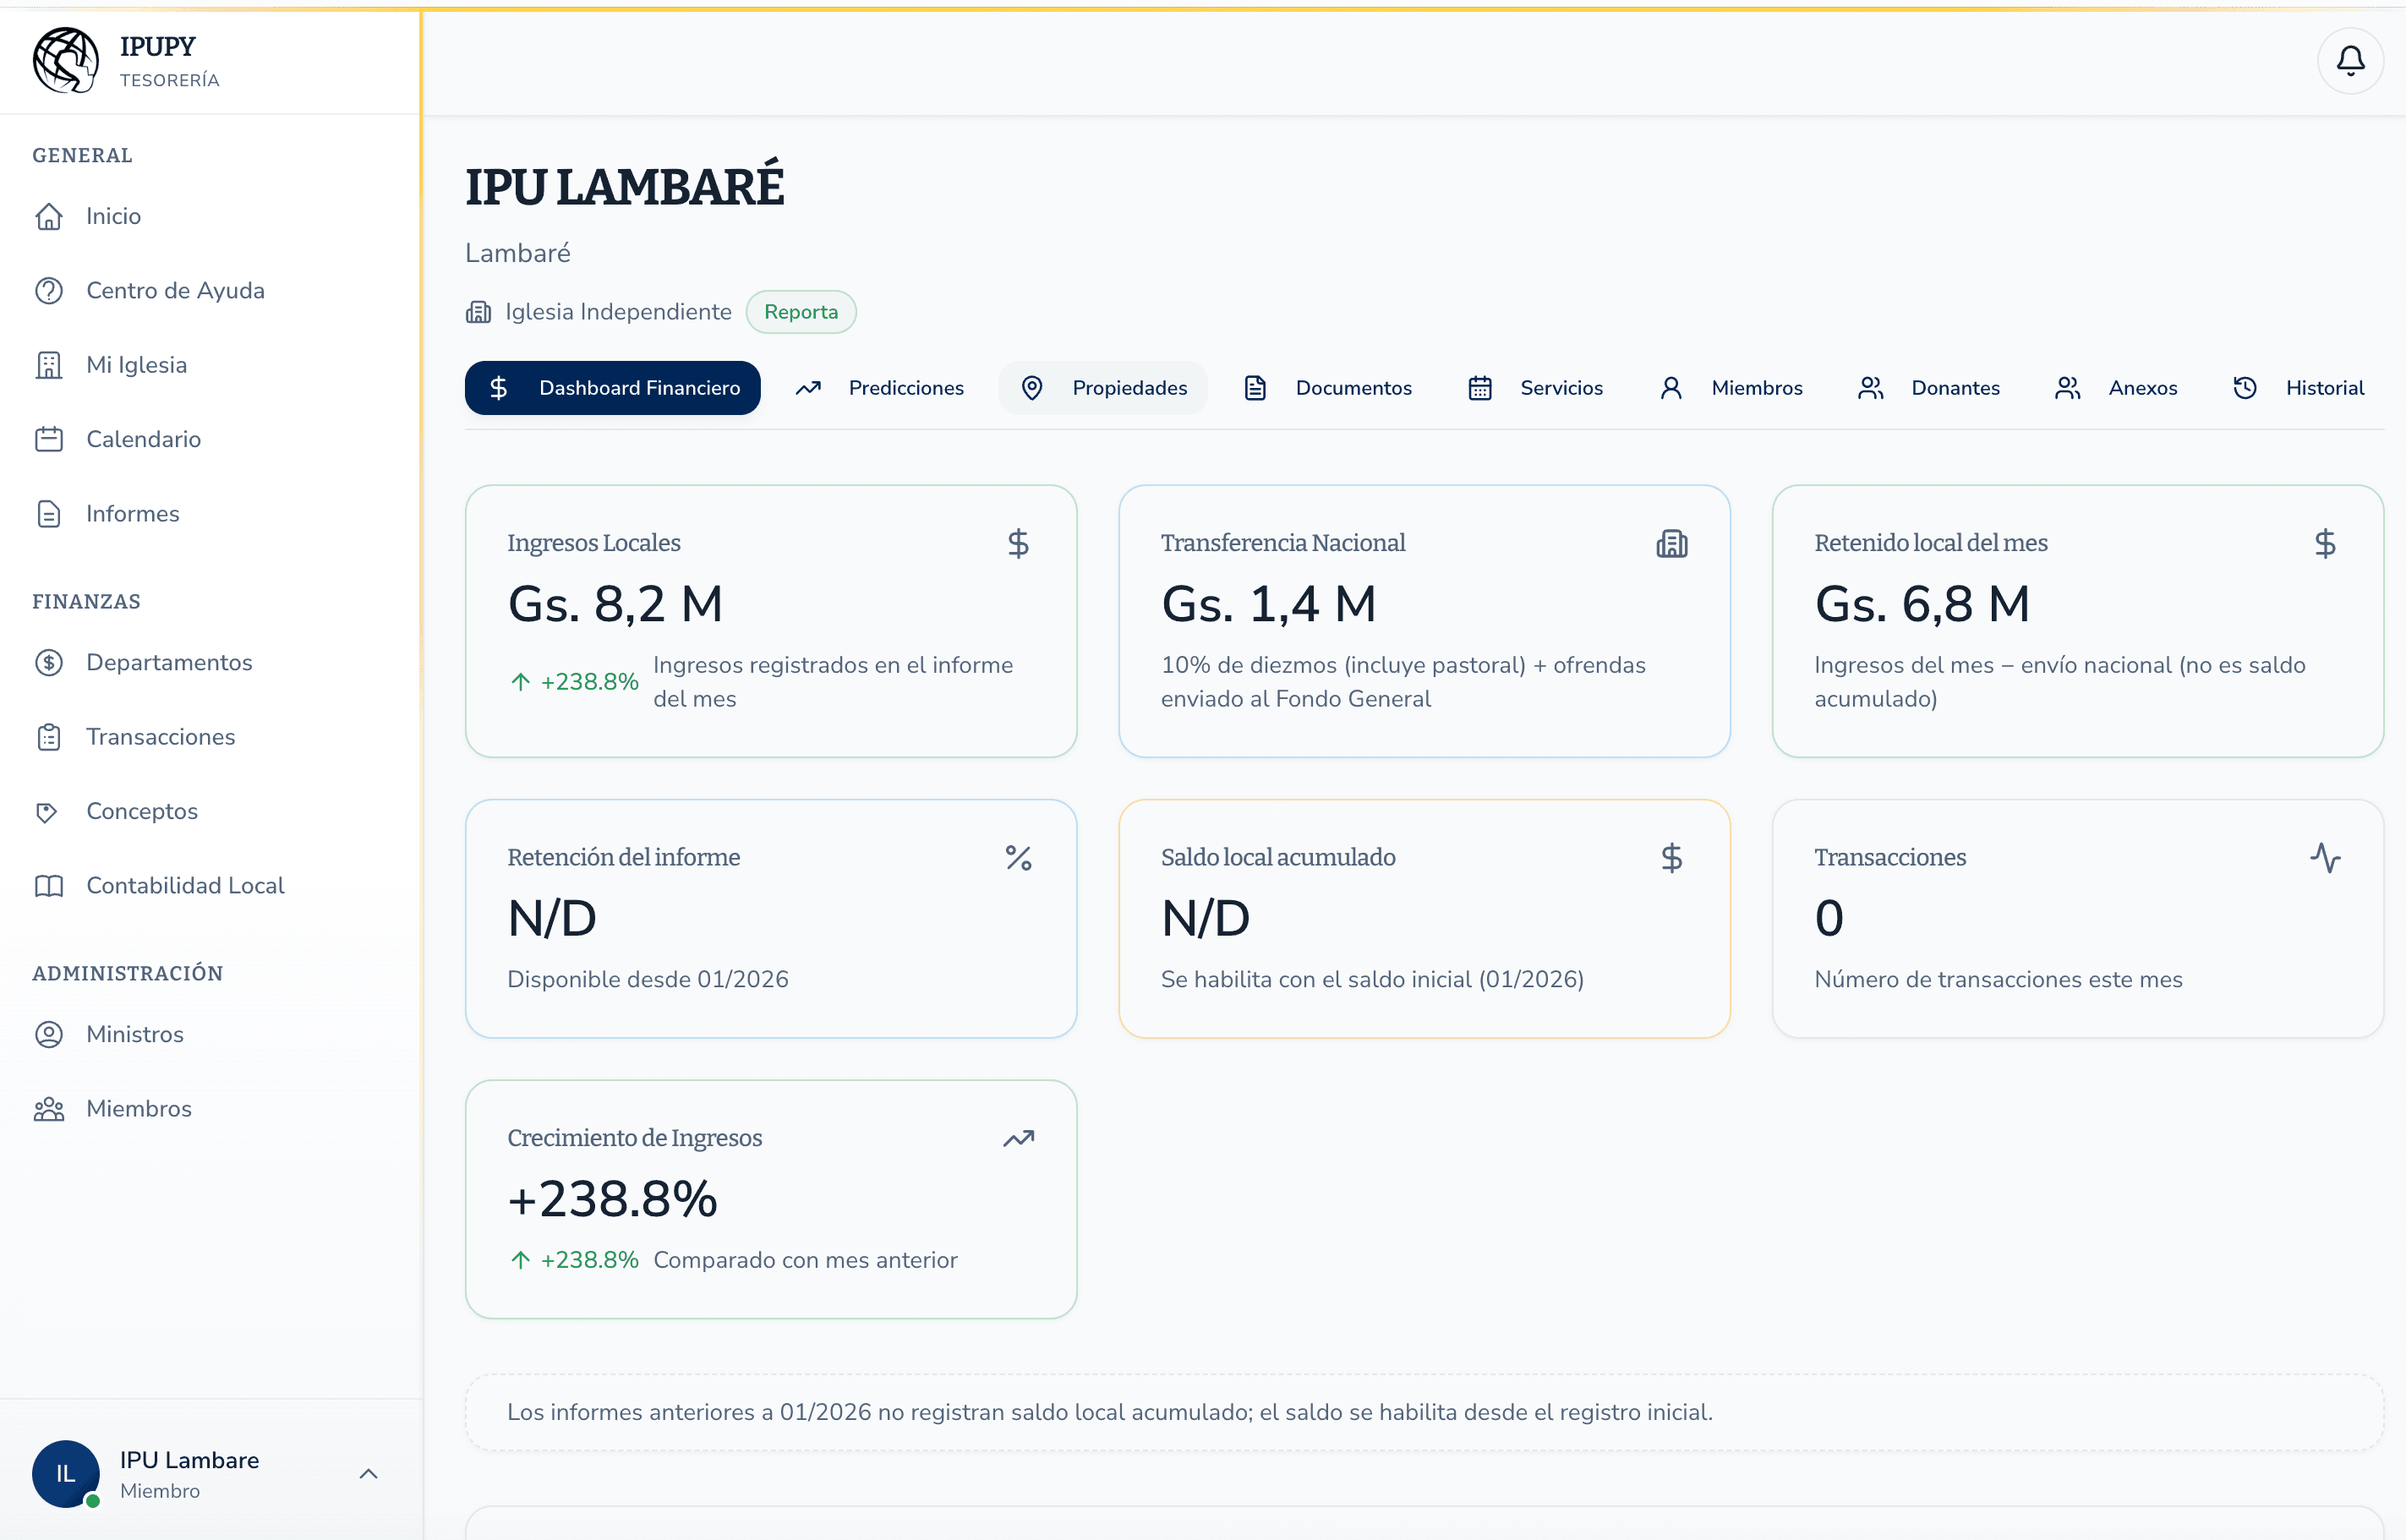Click the IL user avatar

[66, 1474]
